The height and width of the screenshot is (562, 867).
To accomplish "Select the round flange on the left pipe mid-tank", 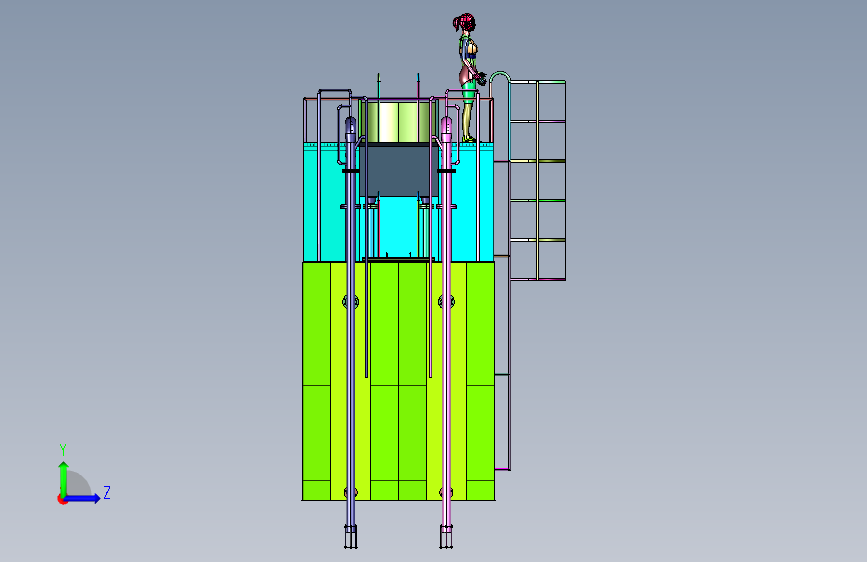I will tap(351, 302).
